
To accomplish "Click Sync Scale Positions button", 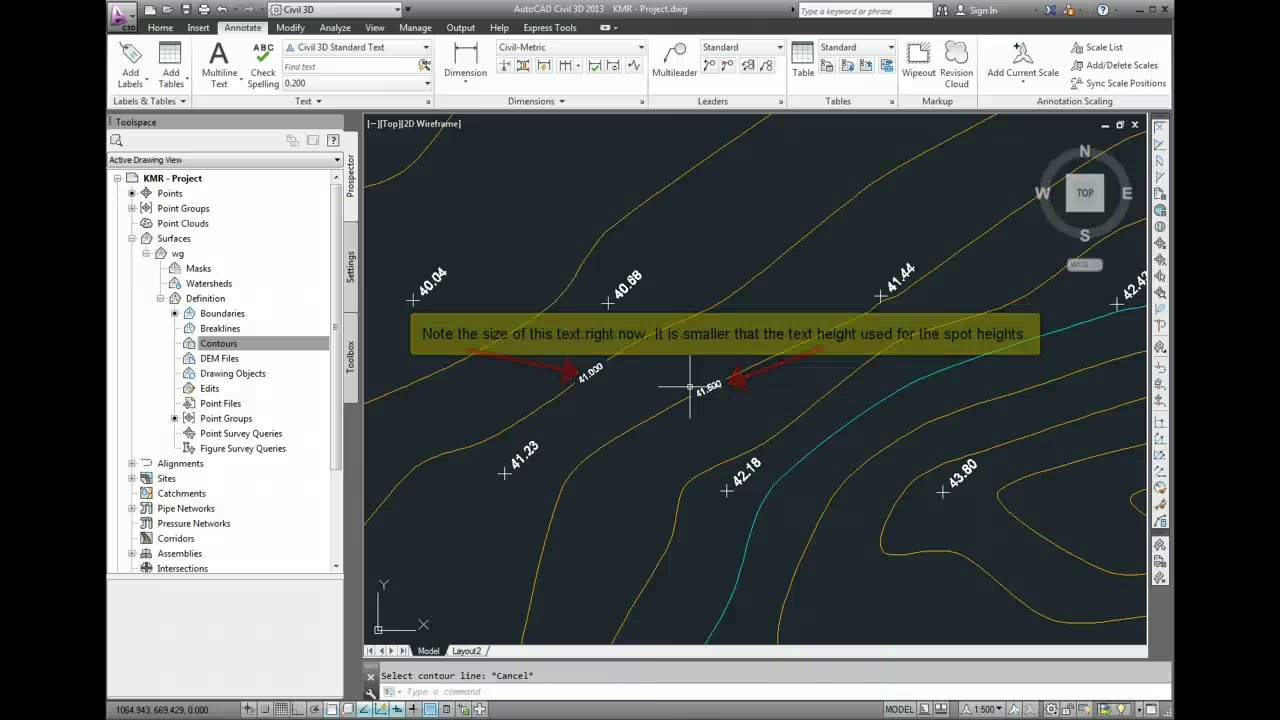I will 1118,83.
